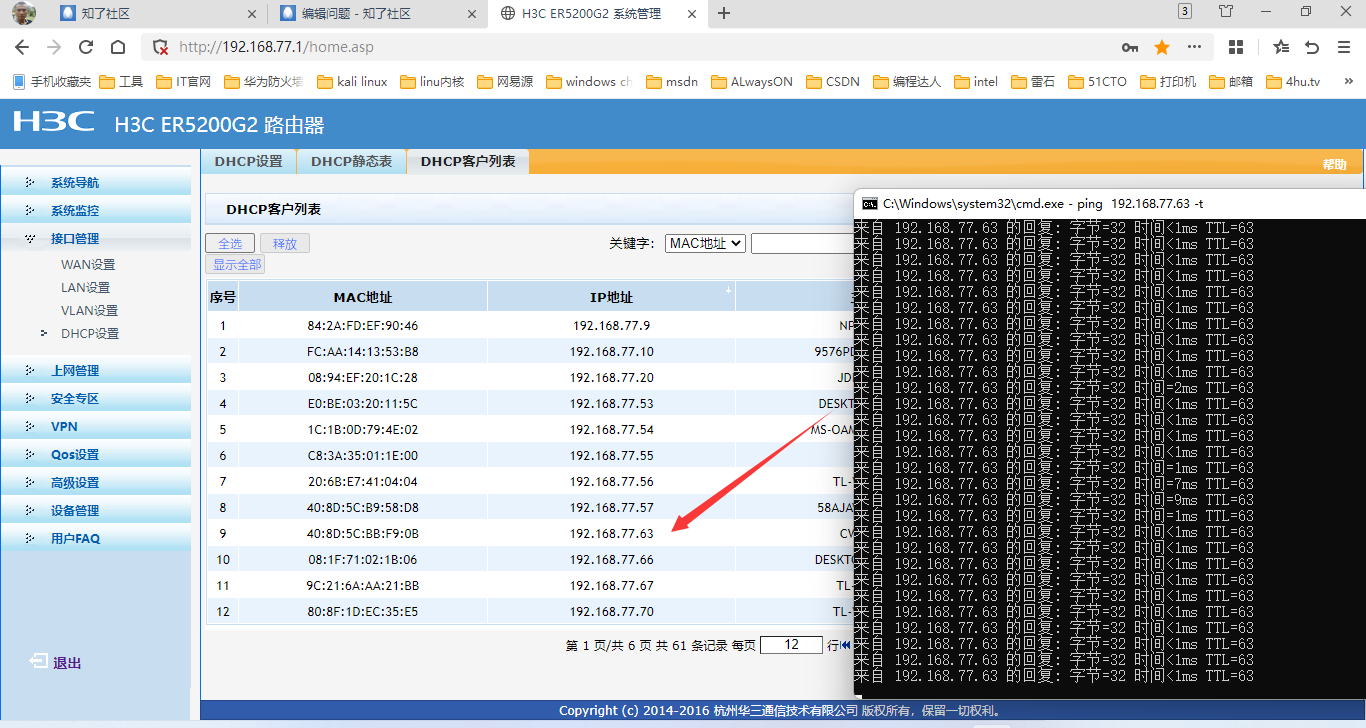Screen dimensions: 1366x728
Task: Click the browser reload page icon
Action: 86,47
